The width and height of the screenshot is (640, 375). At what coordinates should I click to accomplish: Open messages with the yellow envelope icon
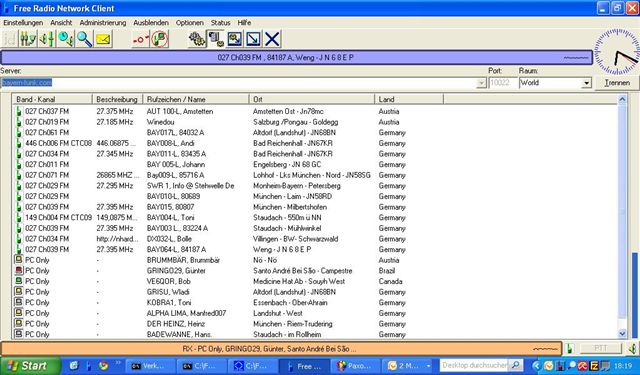tap(103, 39)
